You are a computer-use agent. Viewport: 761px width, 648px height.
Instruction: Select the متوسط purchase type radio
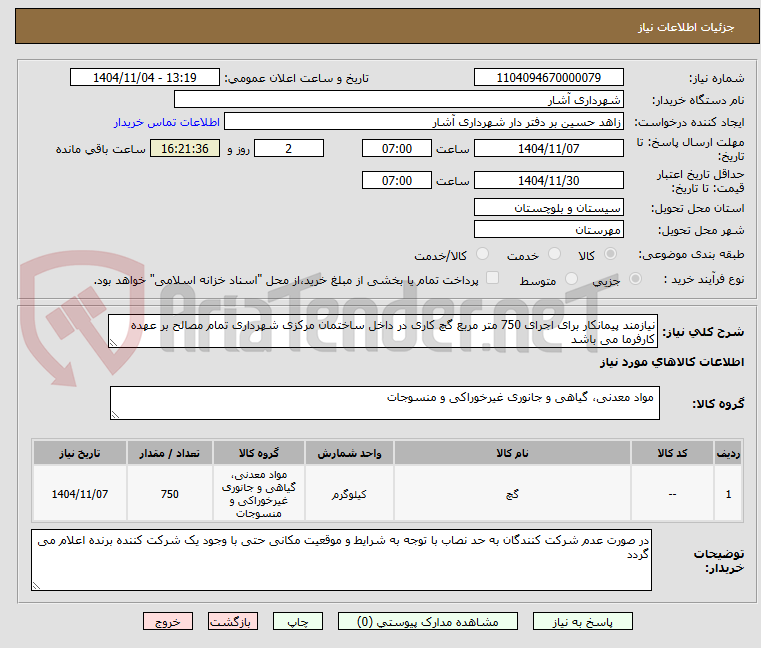[x=571, y=279]
